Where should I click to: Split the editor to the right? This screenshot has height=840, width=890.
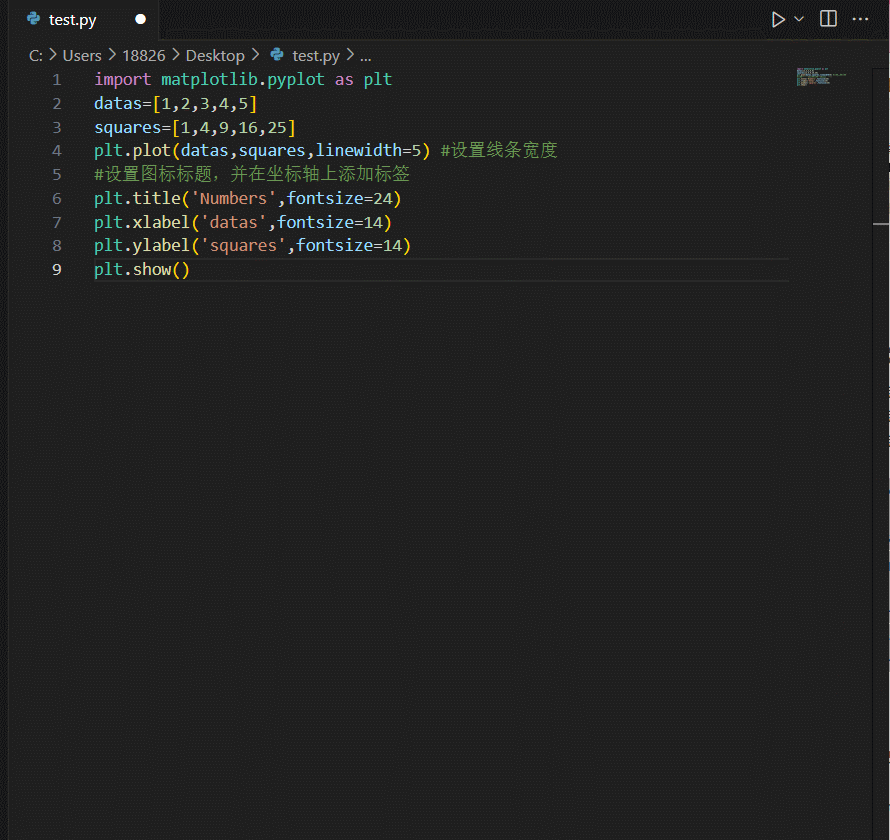tap(828, 19)
